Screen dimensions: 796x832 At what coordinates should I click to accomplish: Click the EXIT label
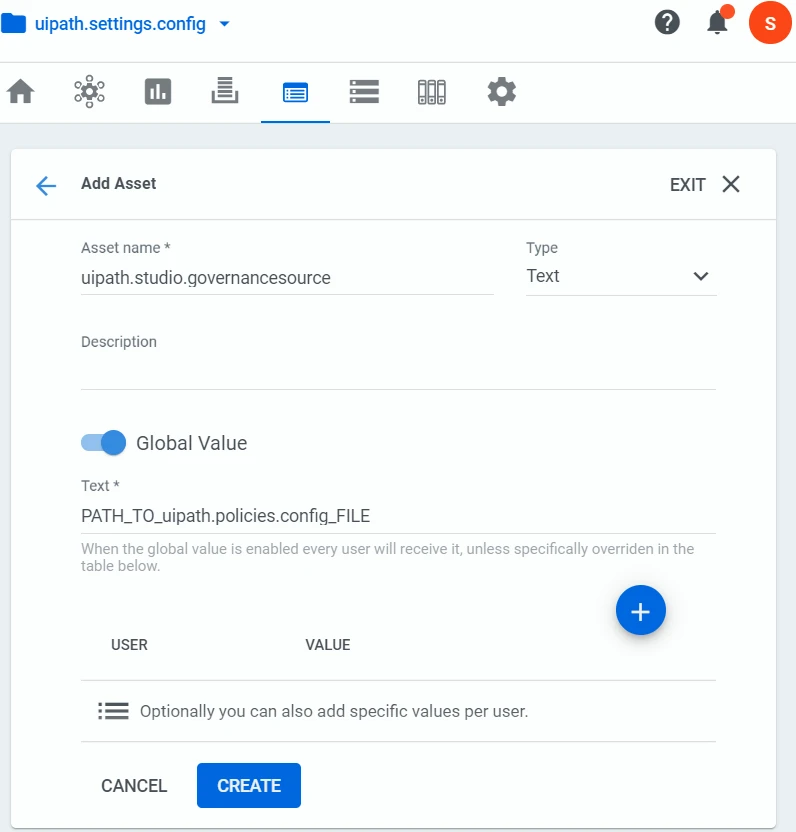pos(688,185)
